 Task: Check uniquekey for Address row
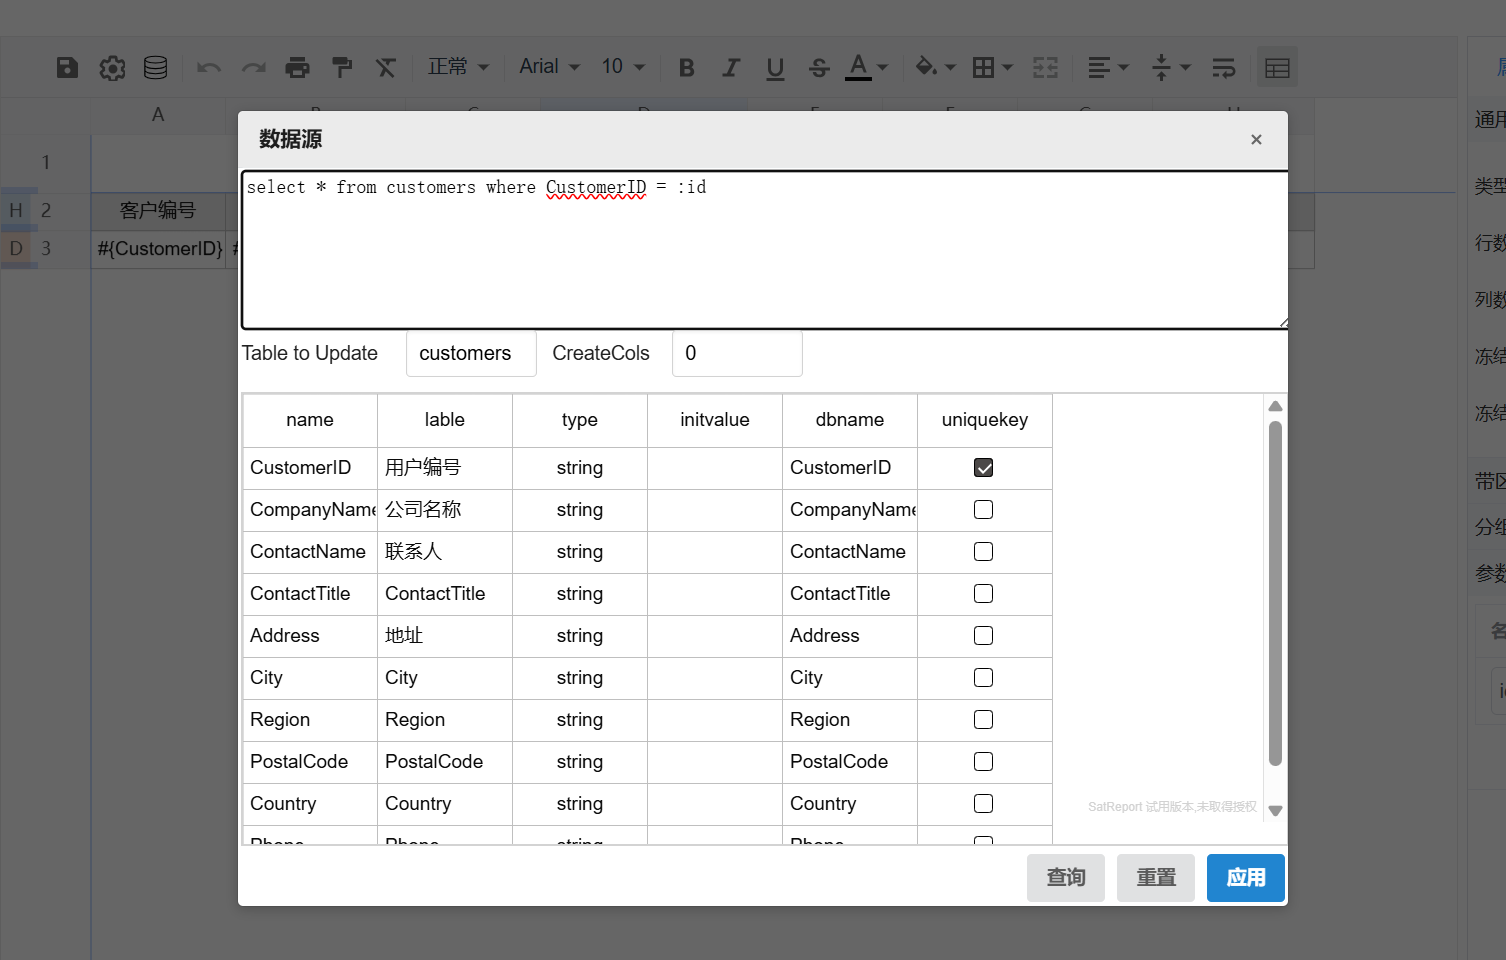coord(984,636)
